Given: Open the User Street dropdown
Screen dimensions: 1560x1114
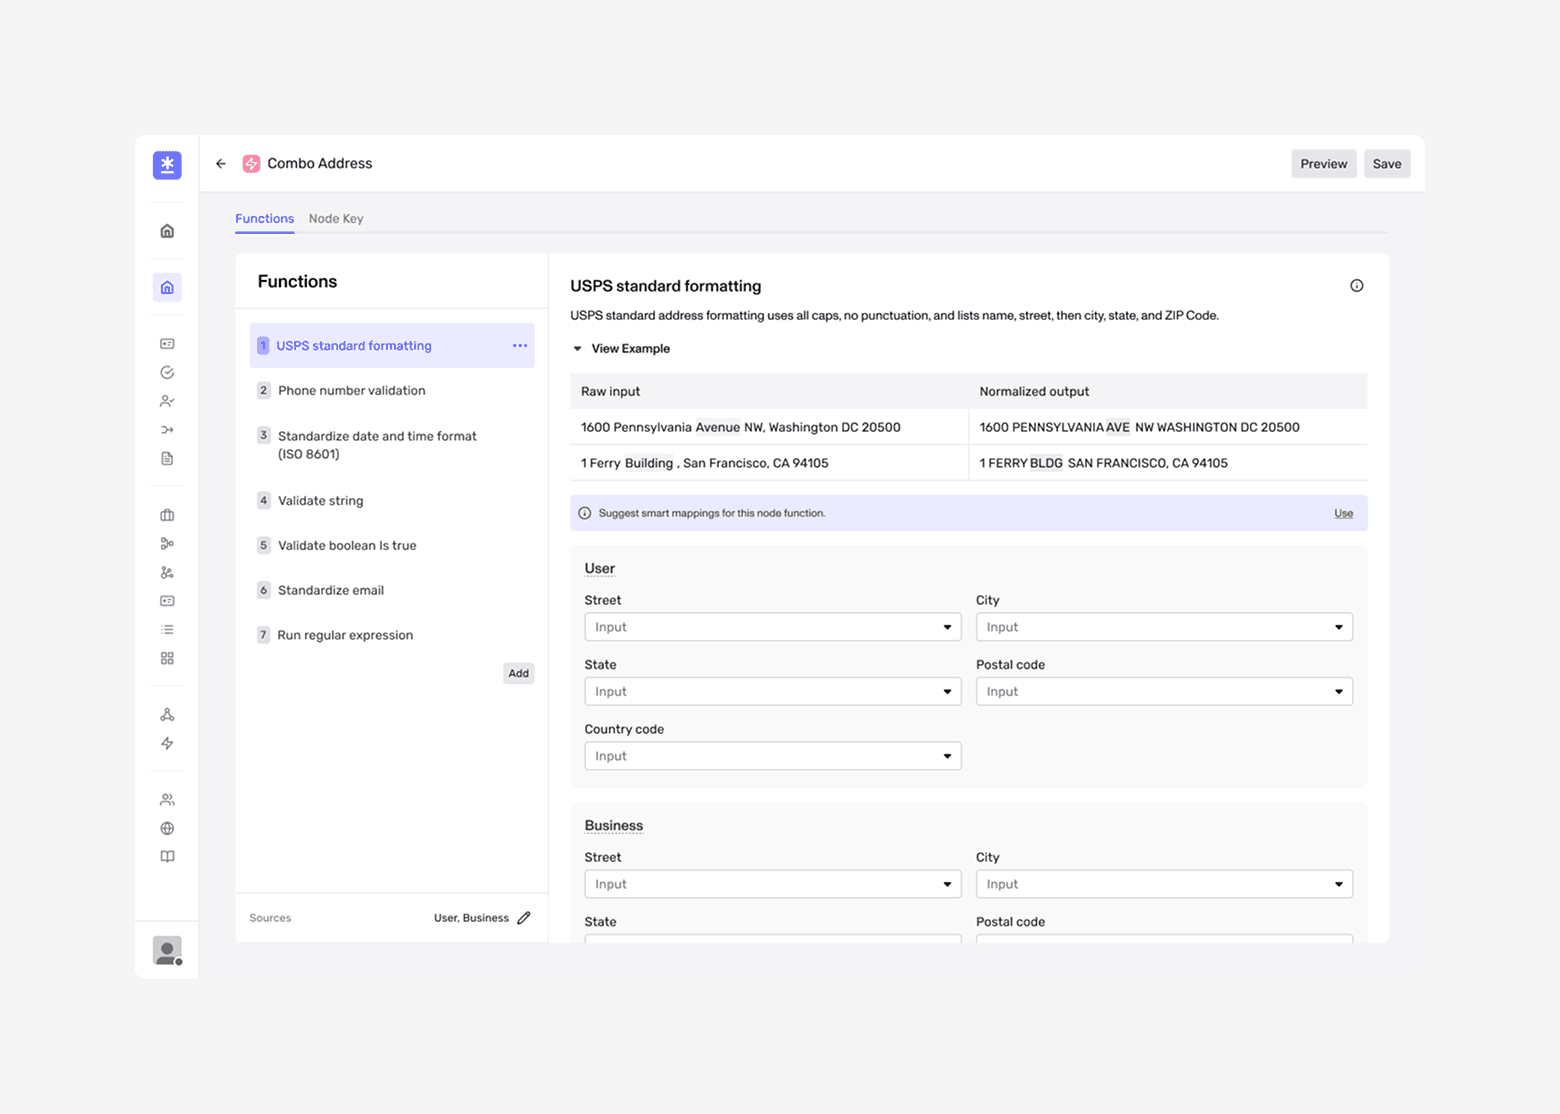Looking at the screenshot, I should pyautogui.click(x=773, y=627).
